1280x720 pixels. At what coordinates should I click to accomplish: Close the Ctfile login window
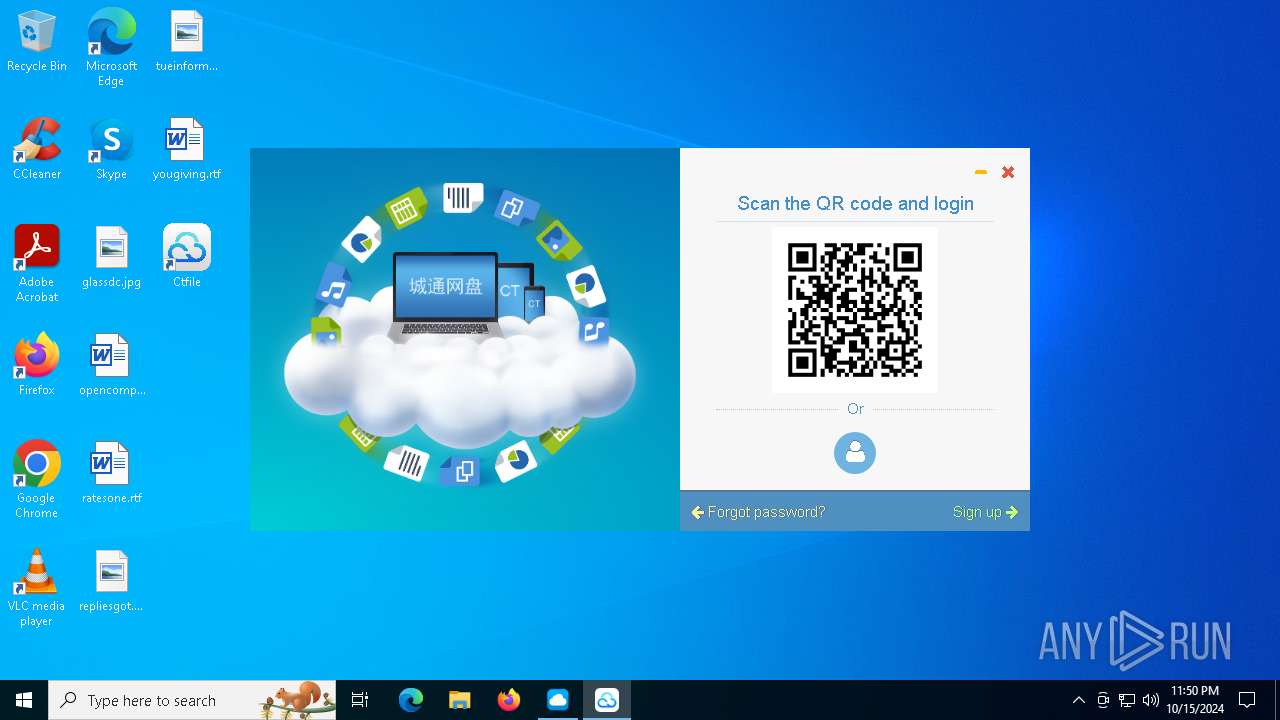(1008, 172)
